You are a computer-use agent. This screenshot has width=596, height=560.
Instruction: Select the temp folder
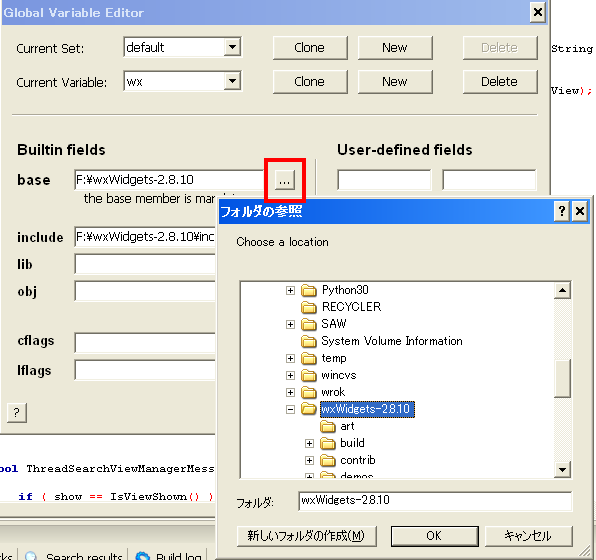pos(334,358)
